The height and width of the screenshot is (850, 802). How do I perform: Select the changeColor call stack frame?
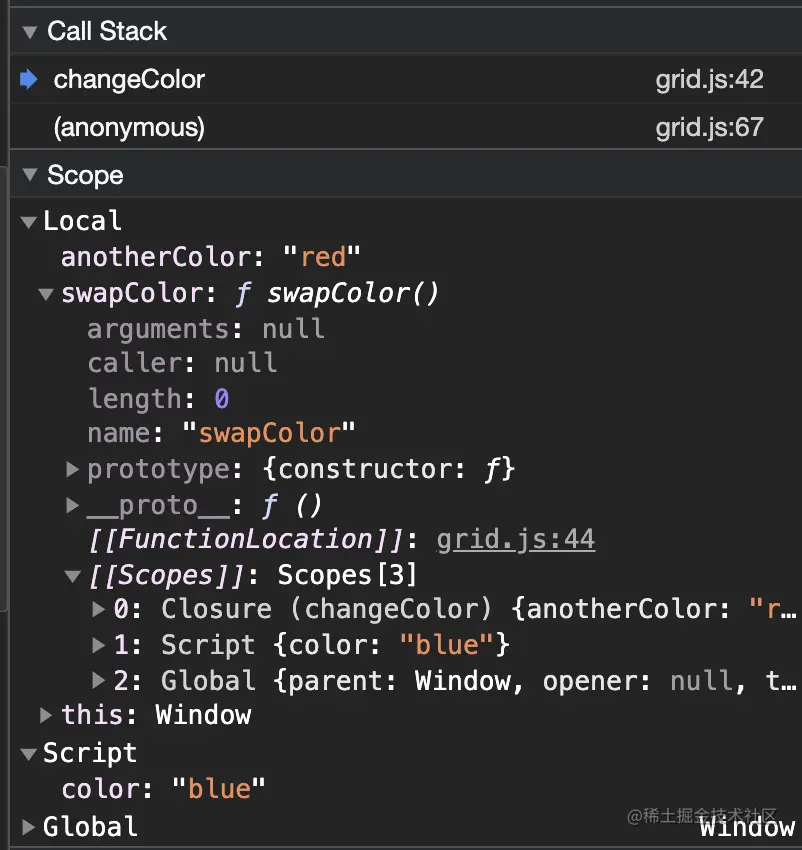click(x=129, y=80)
